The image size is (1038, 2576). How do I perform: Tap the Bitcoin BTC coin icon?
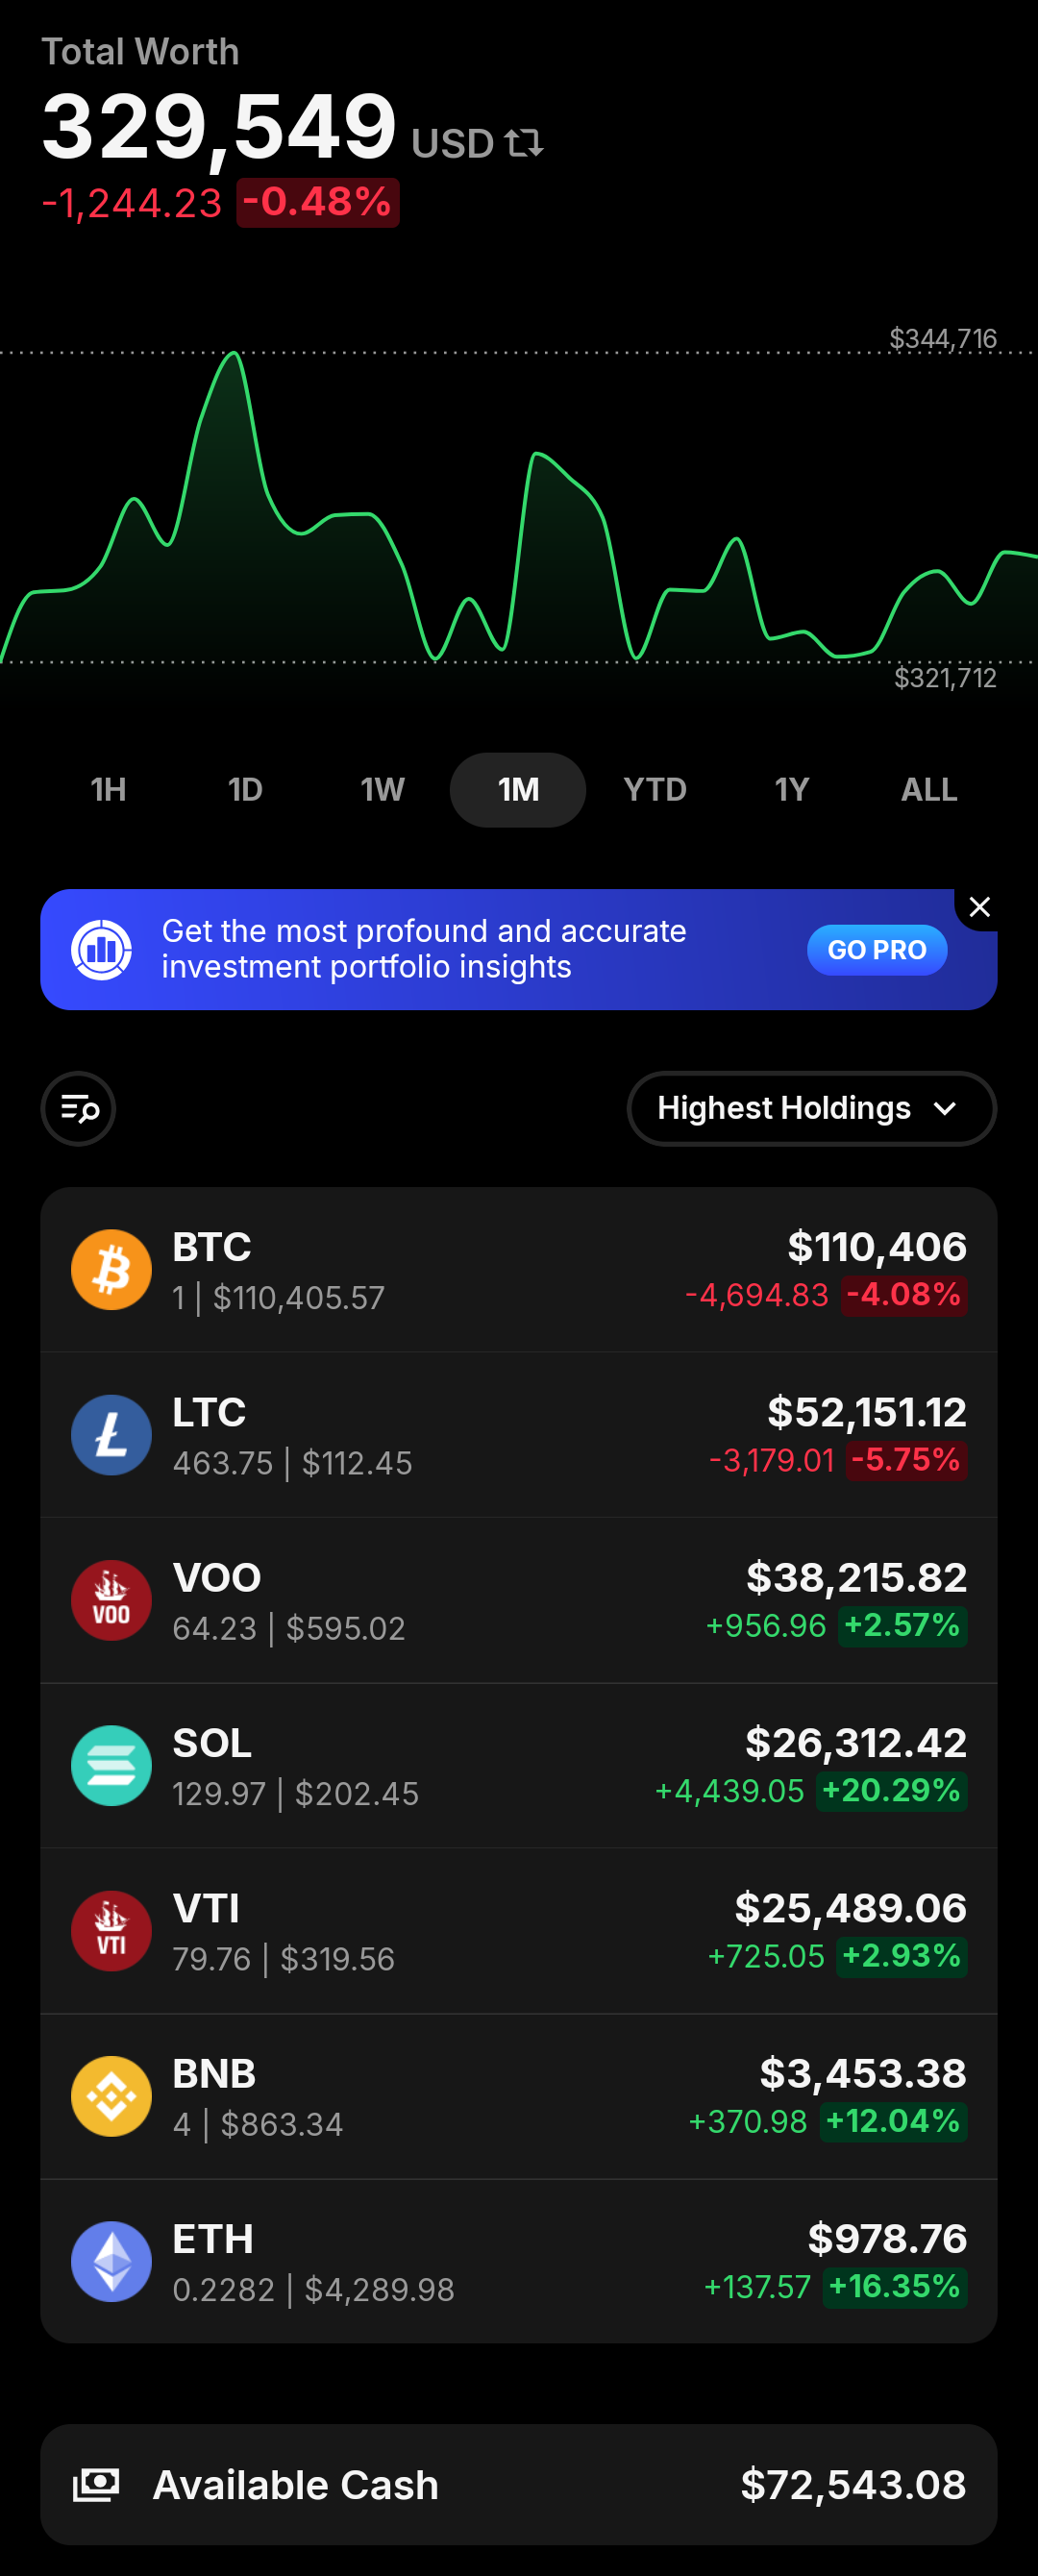pyautogui.click(x=111, y=1269)
